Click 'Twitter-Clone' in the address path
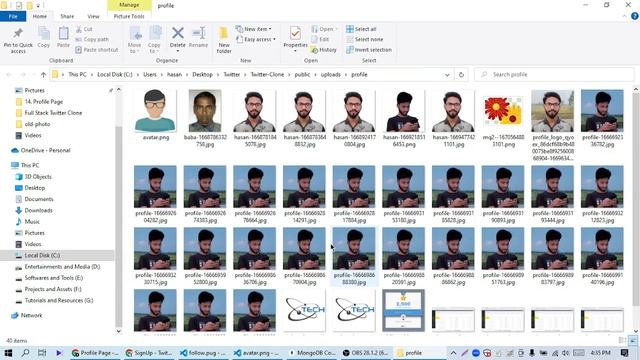 (267, 75)
